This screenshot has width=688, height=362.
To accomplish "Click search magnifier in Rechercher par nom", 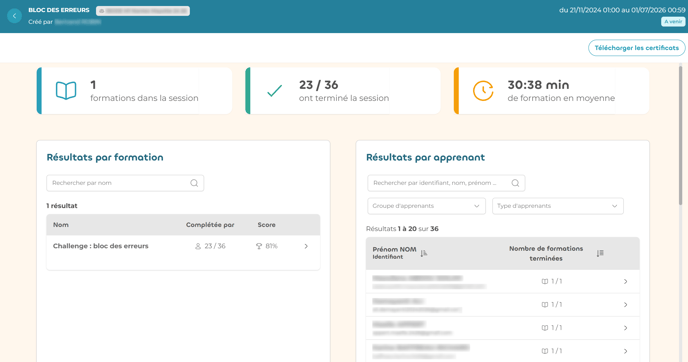I will coord(194,183).
